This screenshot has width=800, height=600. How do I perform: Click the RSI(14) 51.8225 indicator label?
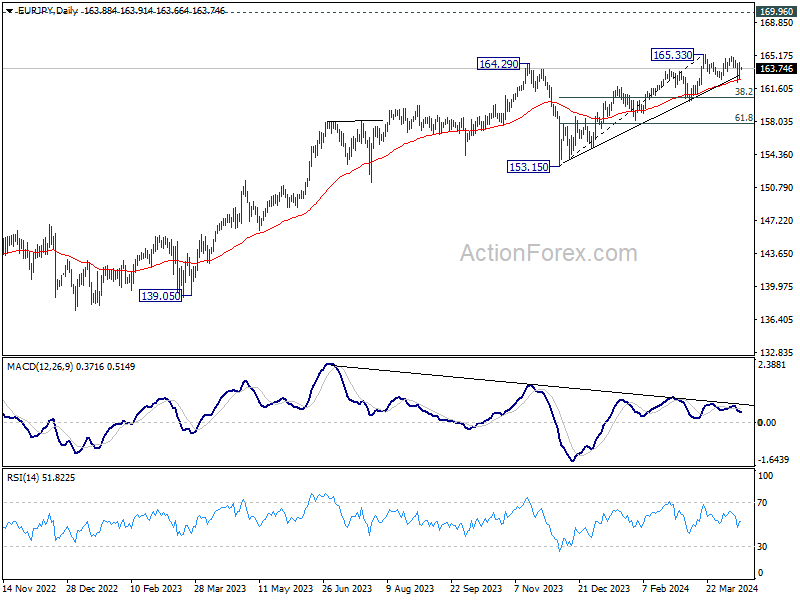point(41,478)
